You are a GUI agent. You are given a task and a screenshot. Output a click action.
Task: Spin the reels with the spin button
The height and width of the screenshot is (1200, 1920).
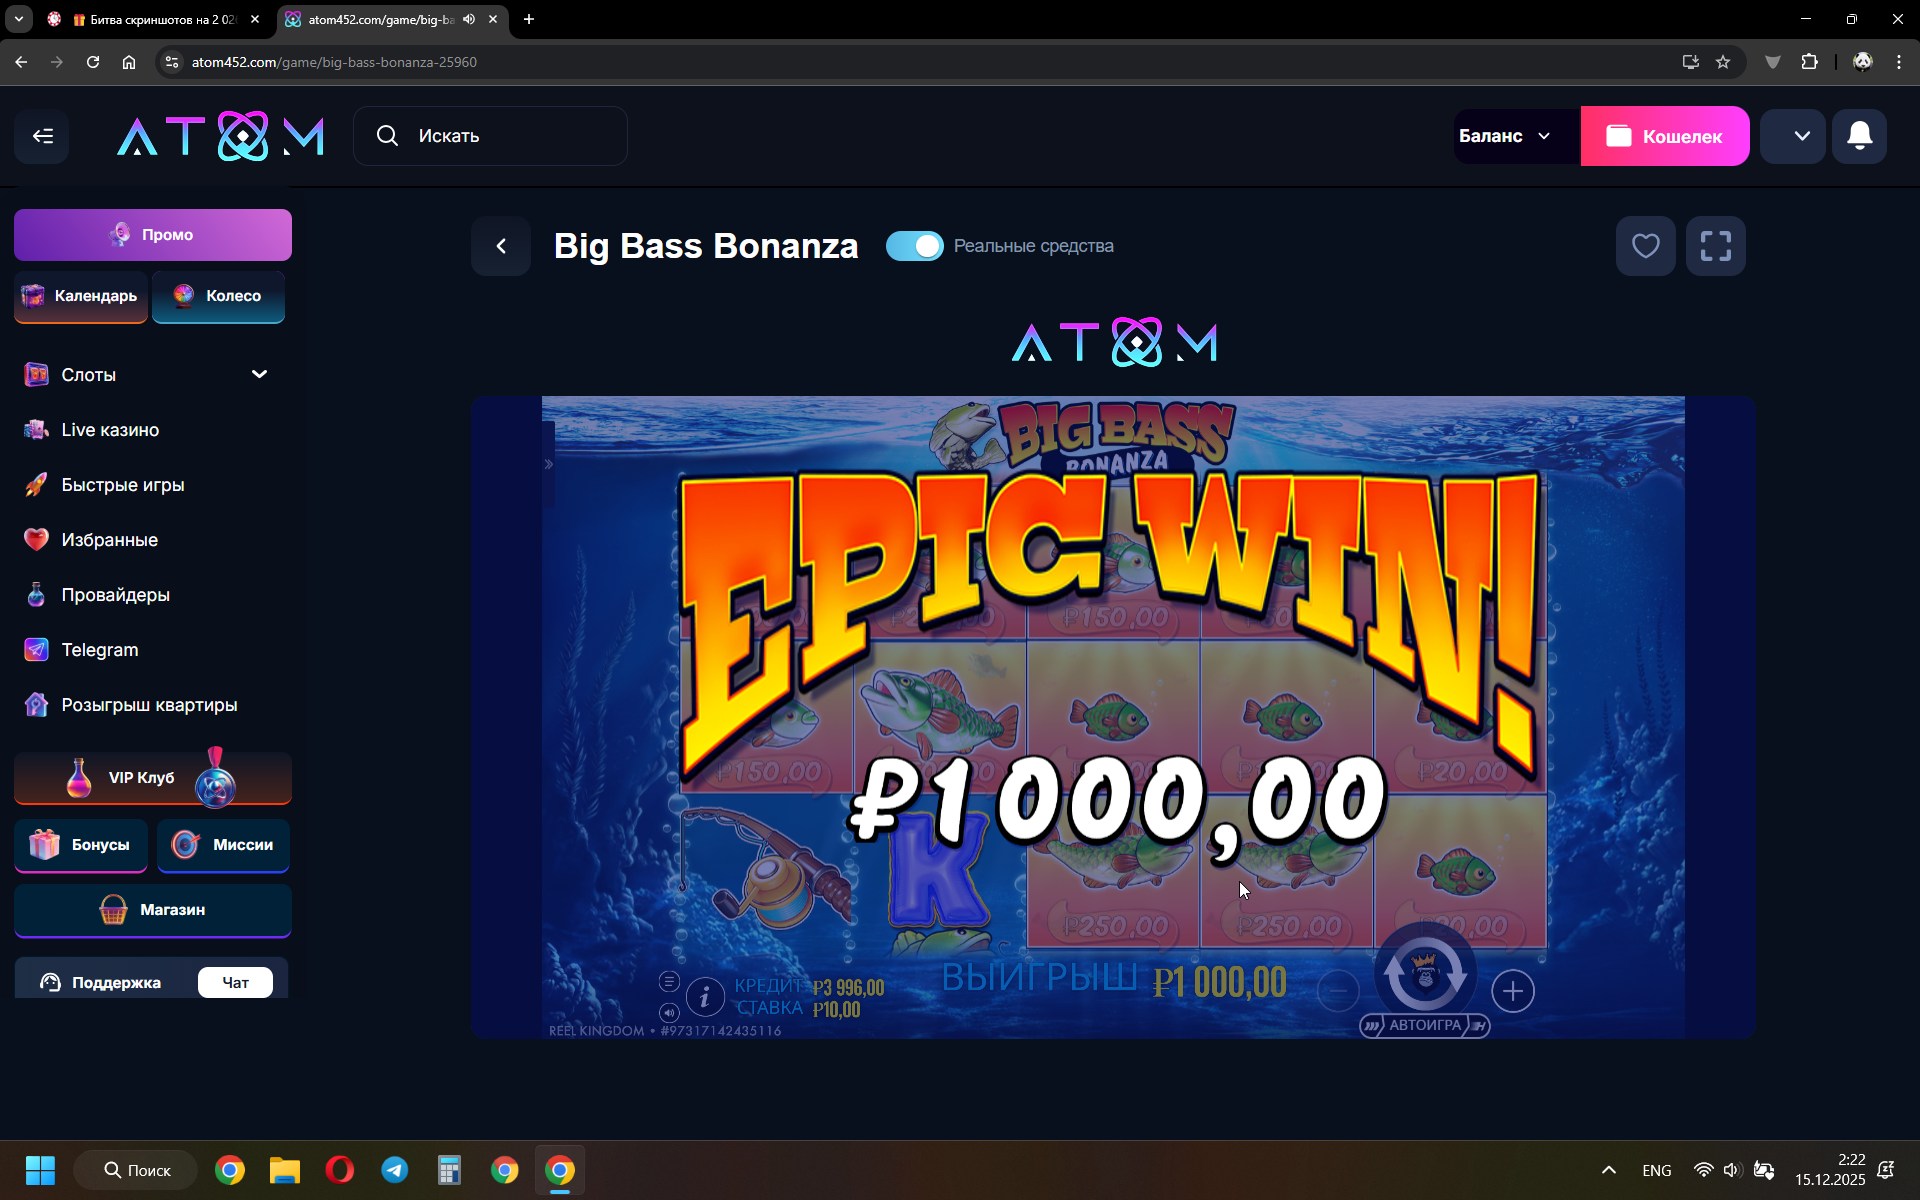click(1425, 971)
